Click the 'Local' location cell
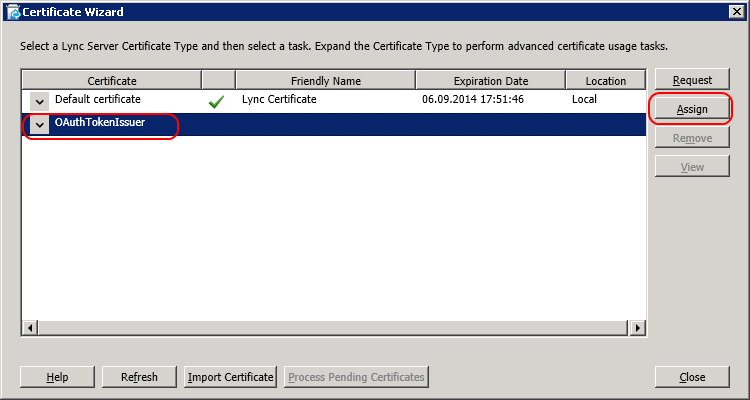Screen dimensions: 750x400 (584, 99)
